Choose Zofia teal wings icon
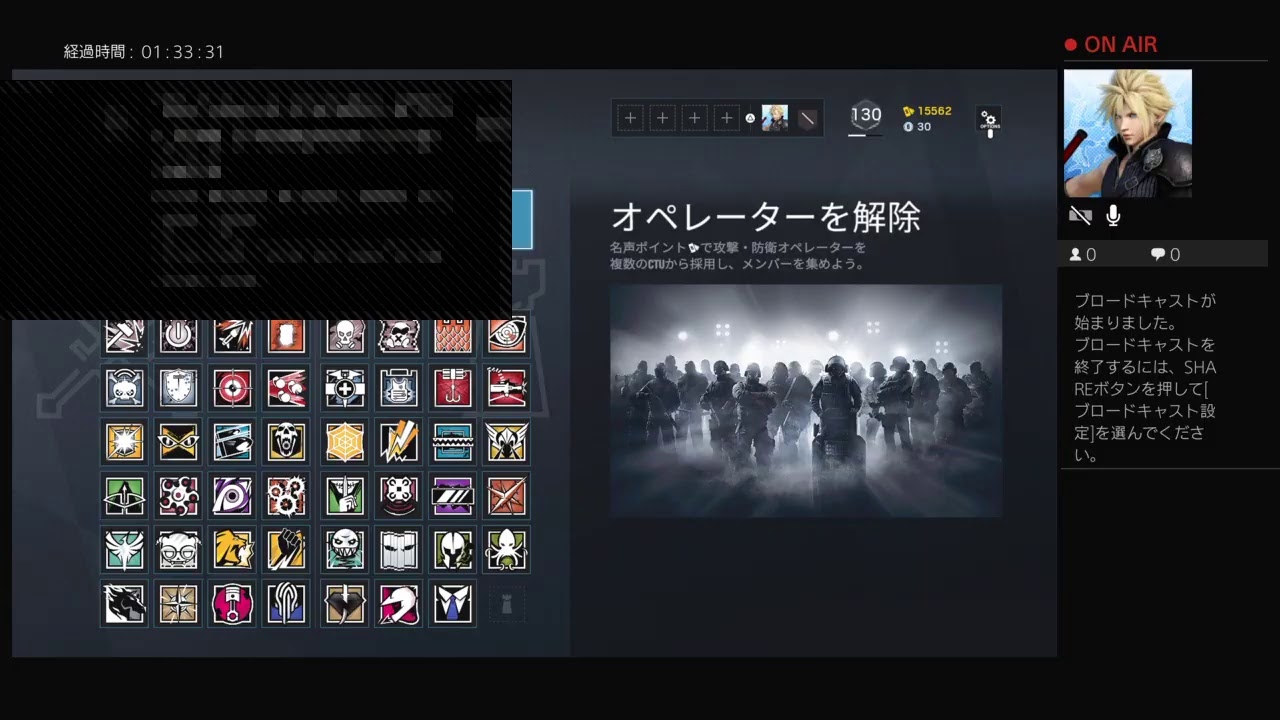Viewport: 1280px width, 720px height. point(125,550)
